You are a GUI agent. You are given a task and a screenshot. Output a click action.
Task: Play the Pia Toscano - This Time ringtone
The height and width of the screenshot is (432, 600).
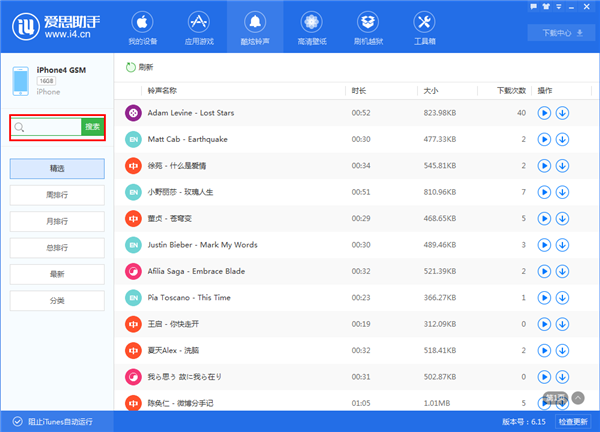click(544, 297)
